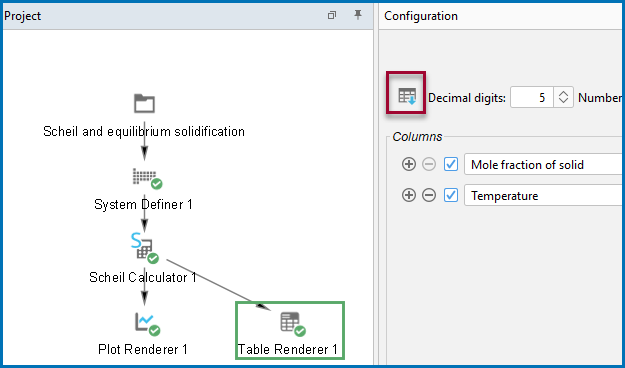The image size is (625, 368).
Task: Open the Temperature quantity dropdown
Action: 544,195
